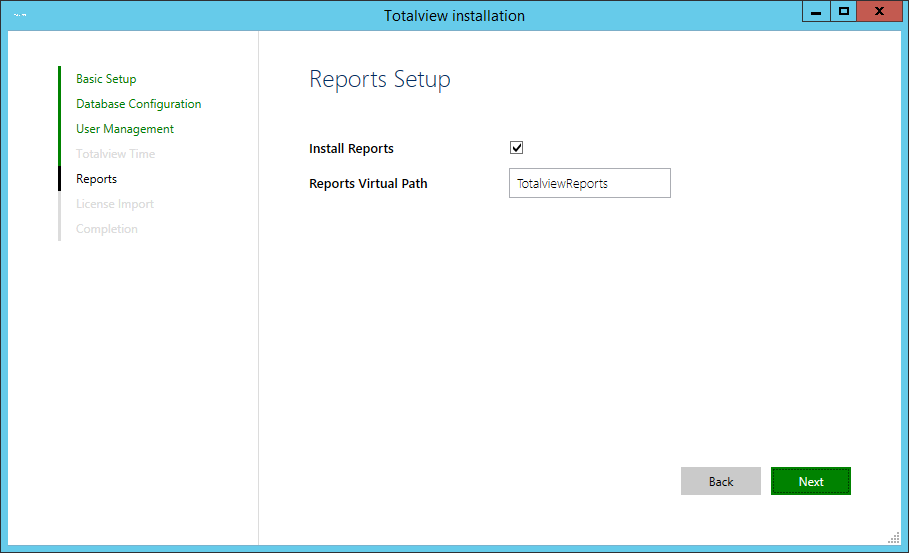The width and height of the screenshot is (909, 553).
Task: Select License Import in the sidebar
Action: pyautogui.click(x=115, y=203)
